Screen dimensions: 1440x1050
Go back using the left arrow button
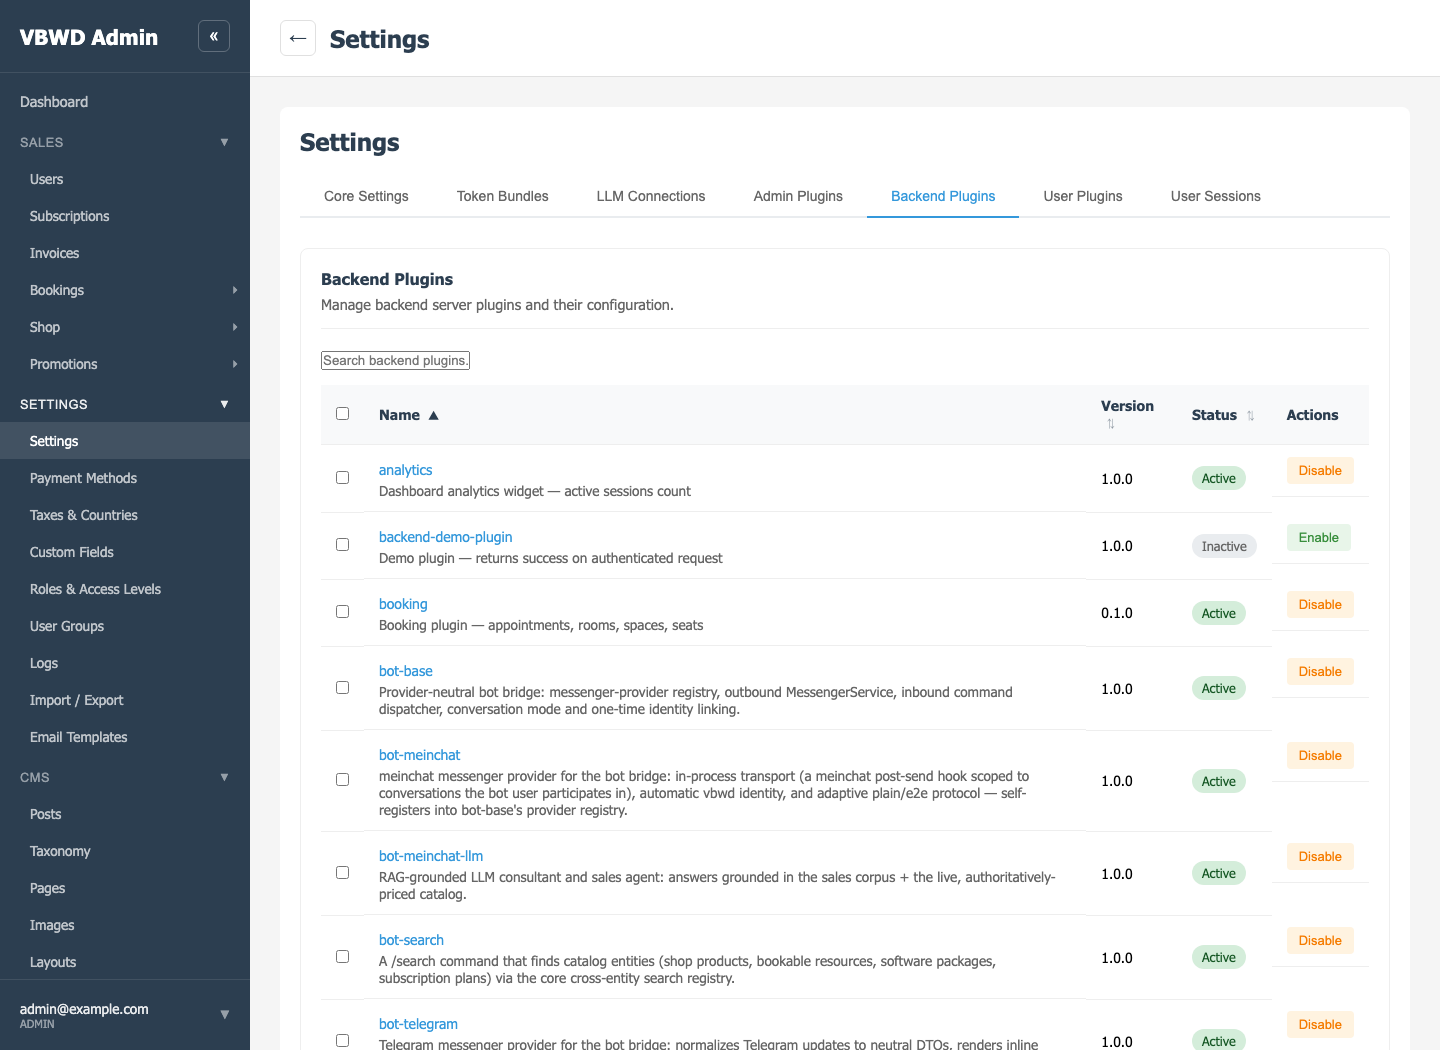298,38
